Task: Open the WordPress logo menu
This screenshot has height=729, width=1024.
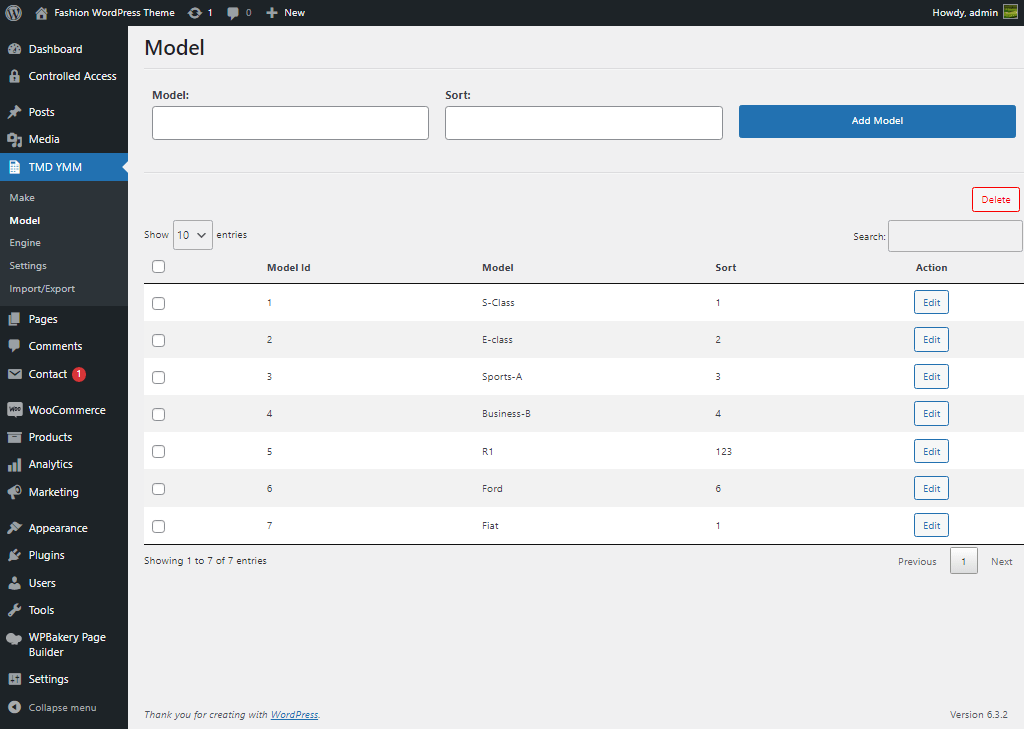Action: [x=13, y=12]
